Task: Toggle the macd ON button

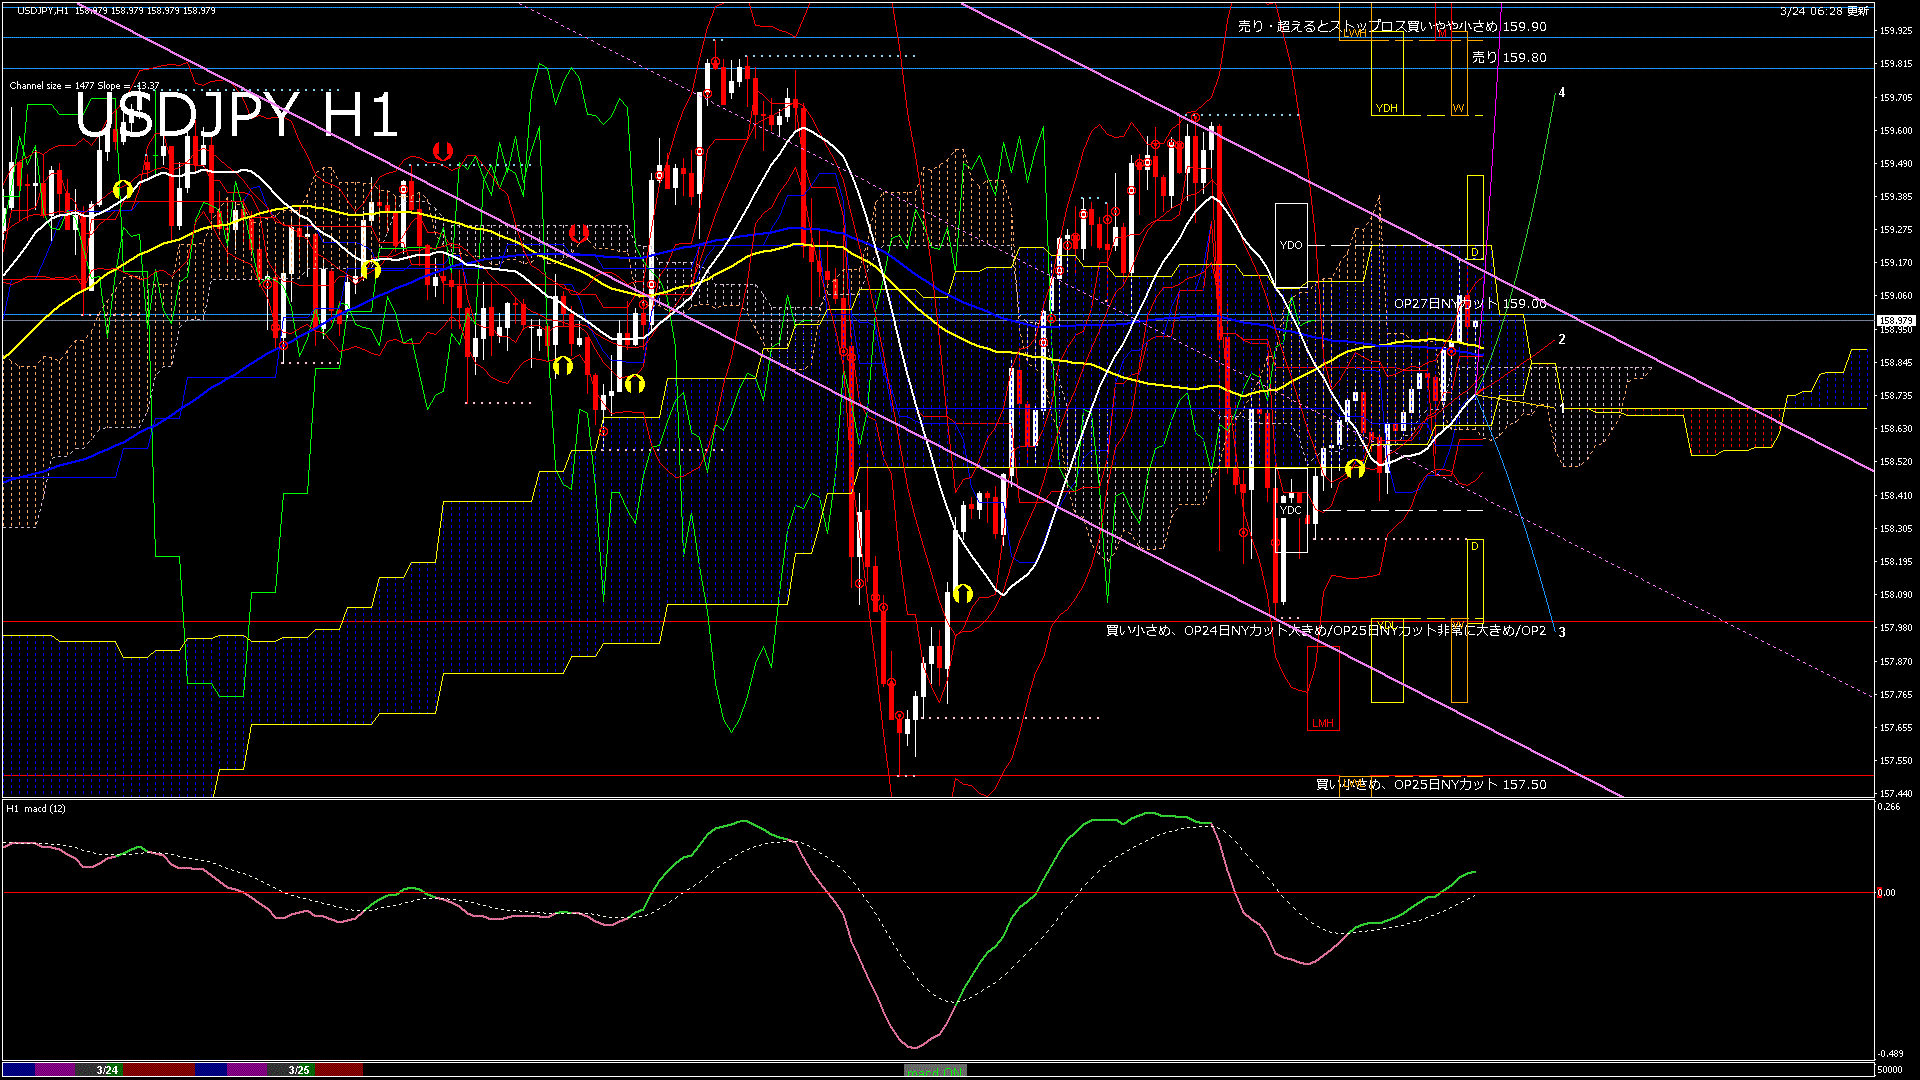Action: [x=935, y=1070]
